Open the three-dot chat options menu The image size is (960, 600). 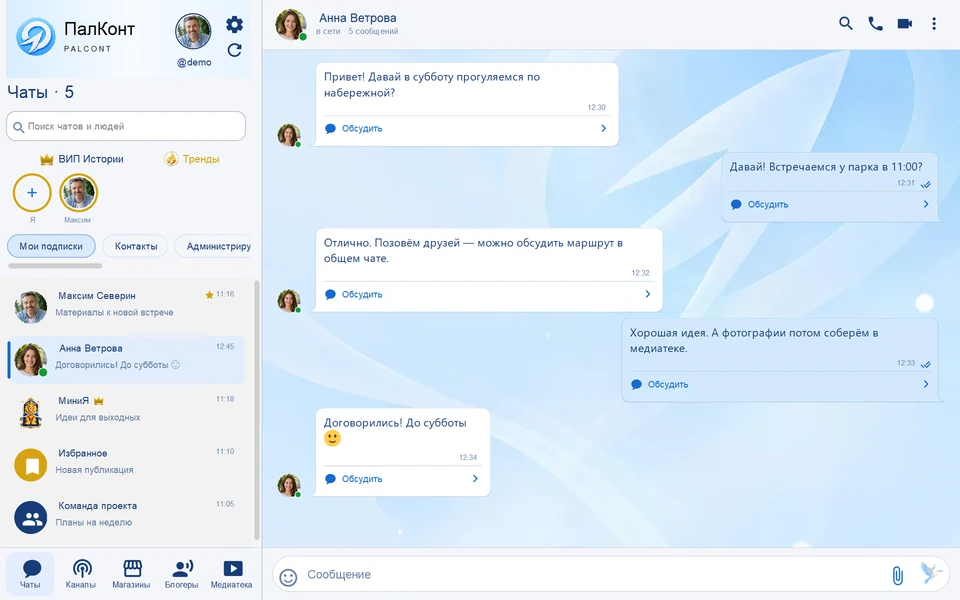tap(934, 23)
